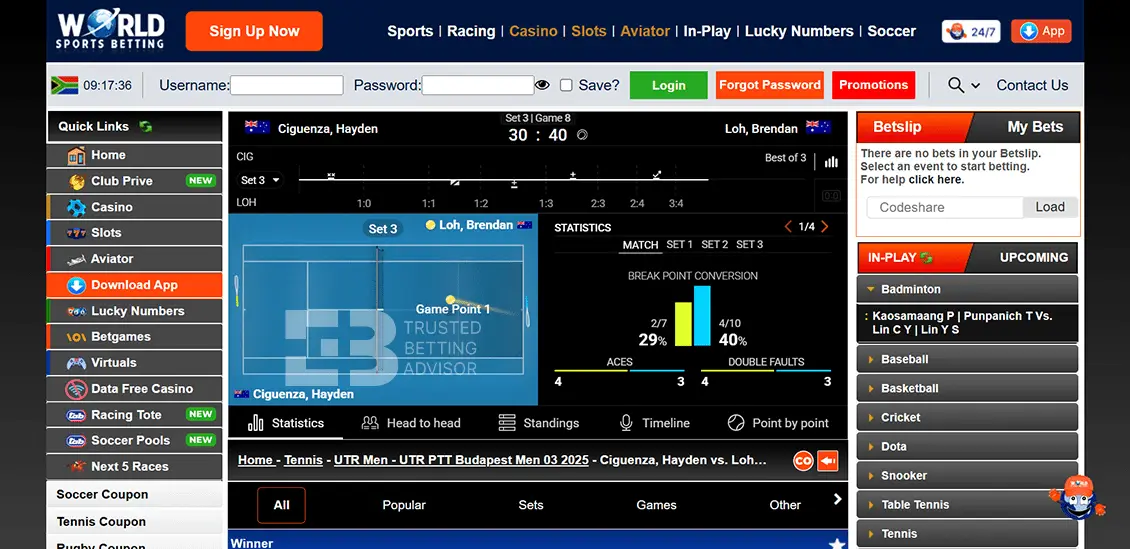Collapse the Badminton in-play section
Viewport: 1130px width, 549px height.
[967, 289]
